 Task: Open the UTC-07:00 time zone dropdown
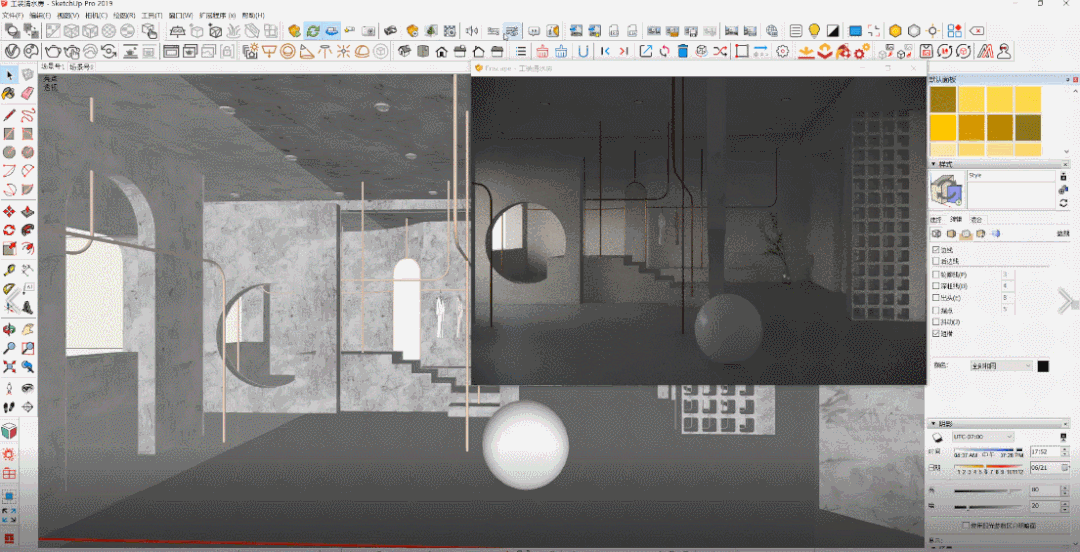click(x=982, y=437)
